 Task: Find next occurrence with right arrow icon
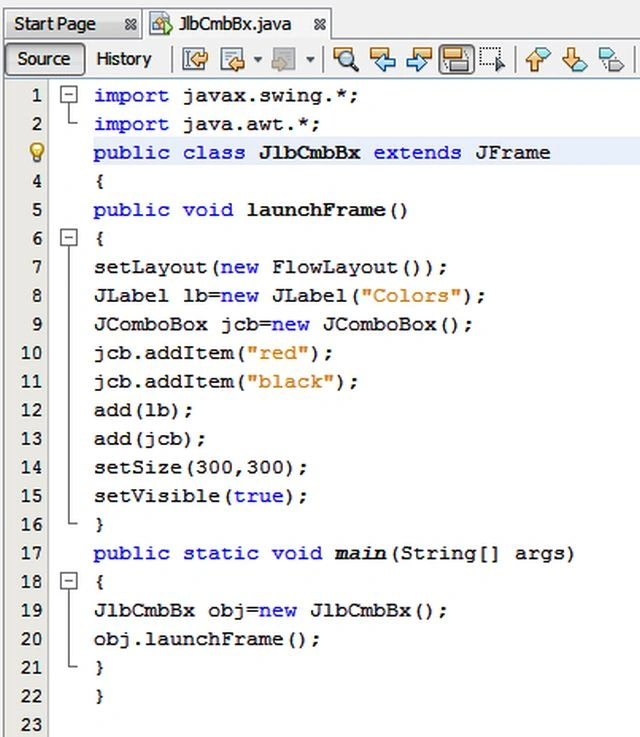(x=419, y=60)
